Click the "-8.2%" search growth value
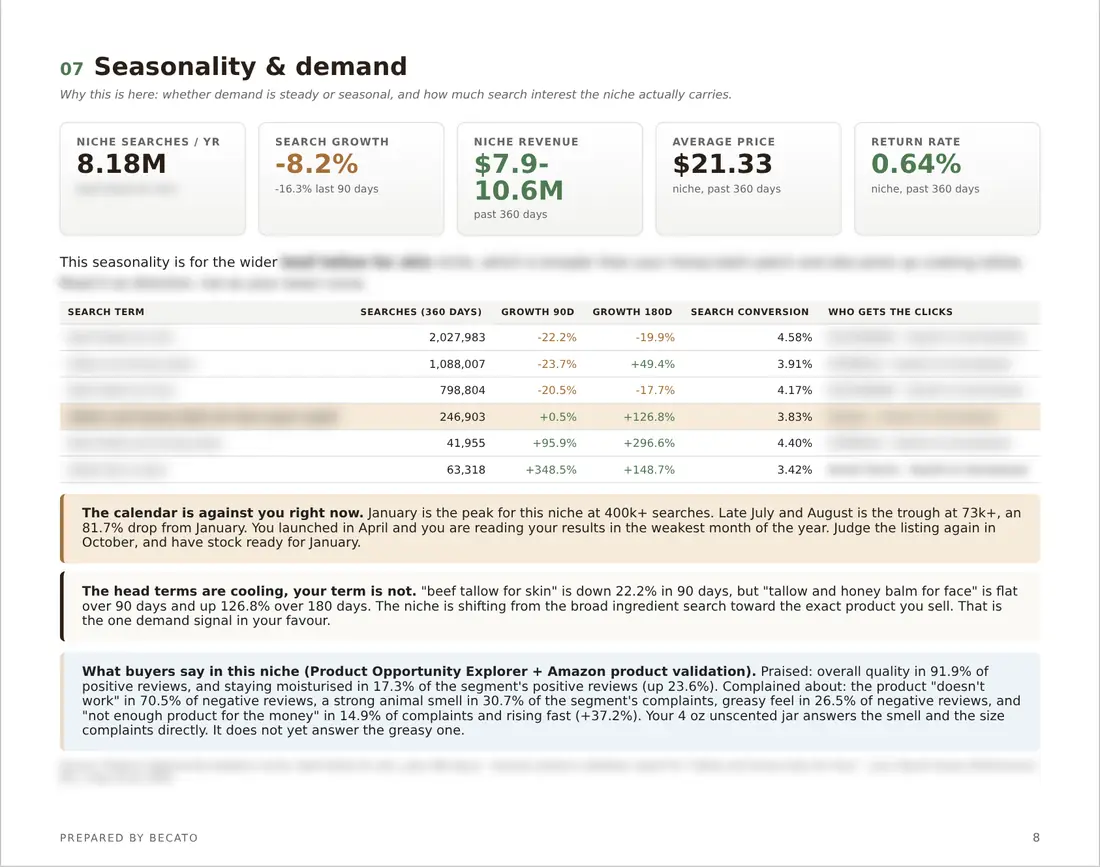Screen dimensions: 1100x867 (316, 163)
